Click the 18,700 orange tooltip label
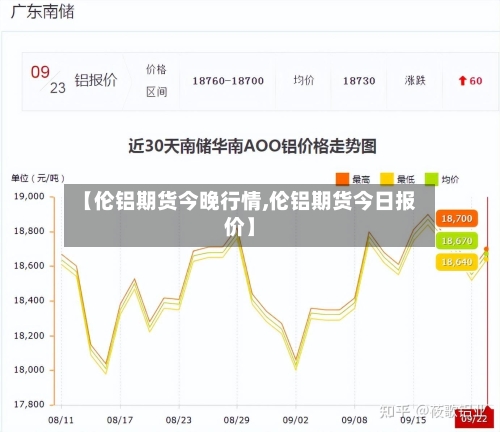 tap(457, 219)
